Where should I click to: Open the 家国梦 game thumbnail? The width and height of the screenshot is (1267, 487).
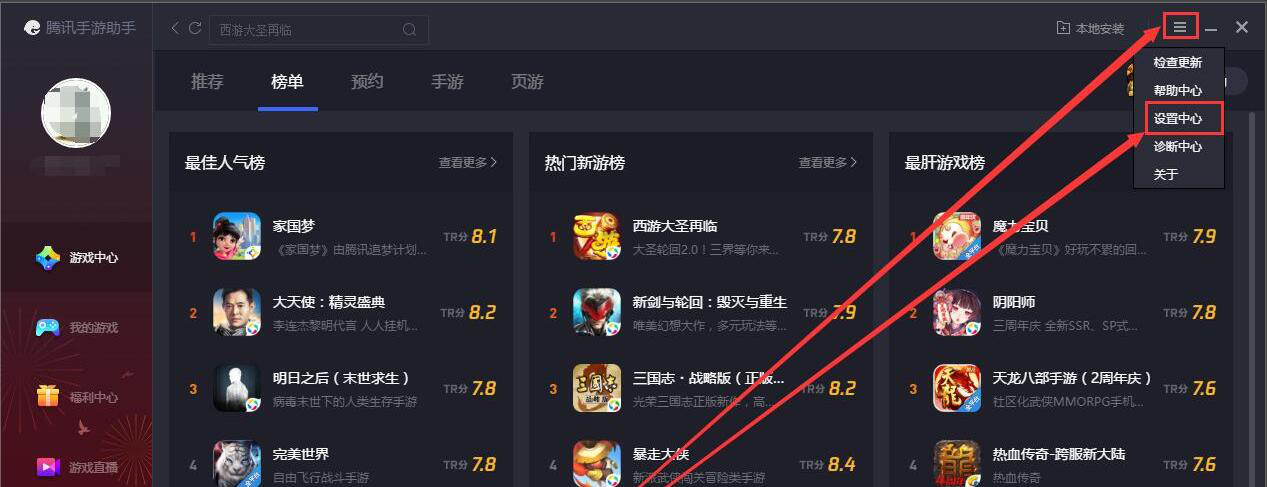pyautogui.click(x=237, y=236)
